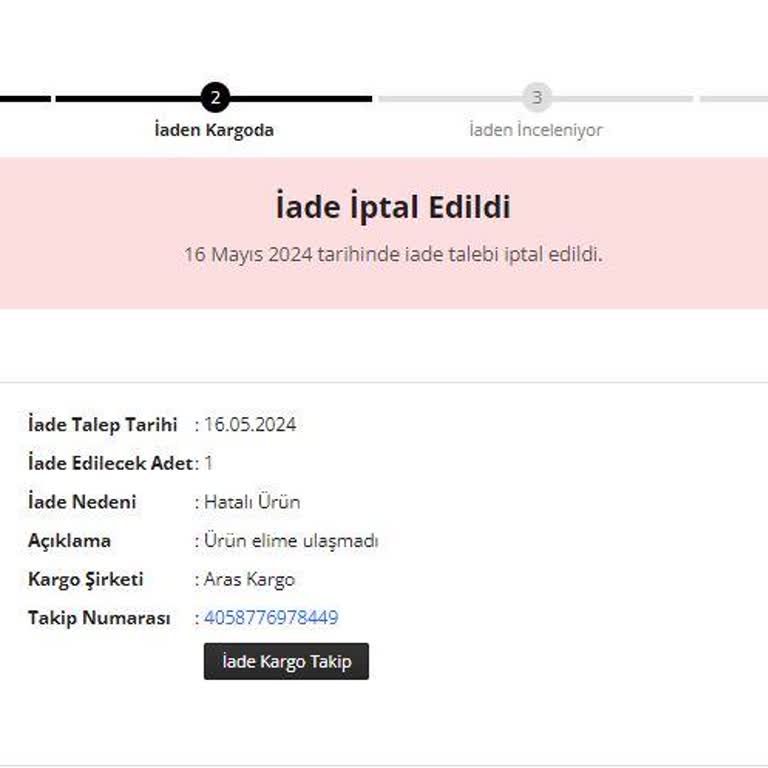Click the İade Nedeni label

82,502
